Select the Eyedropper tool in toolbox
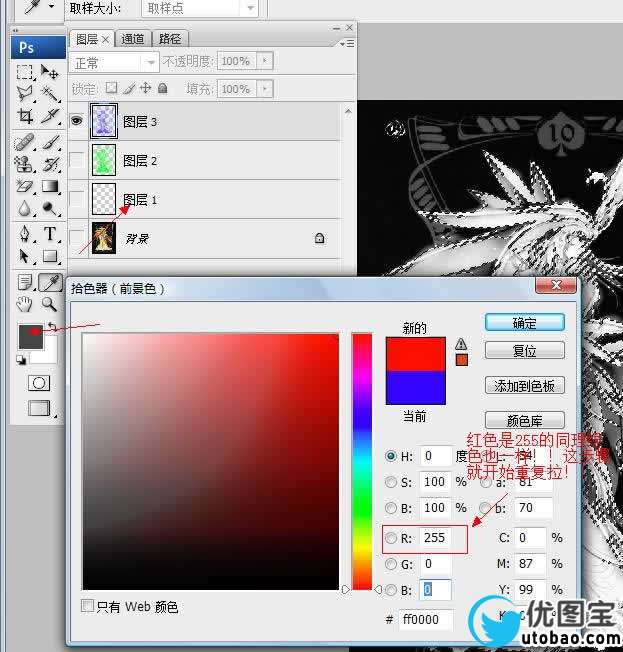This screenshot has height=652, width=623. coord(51,282)
